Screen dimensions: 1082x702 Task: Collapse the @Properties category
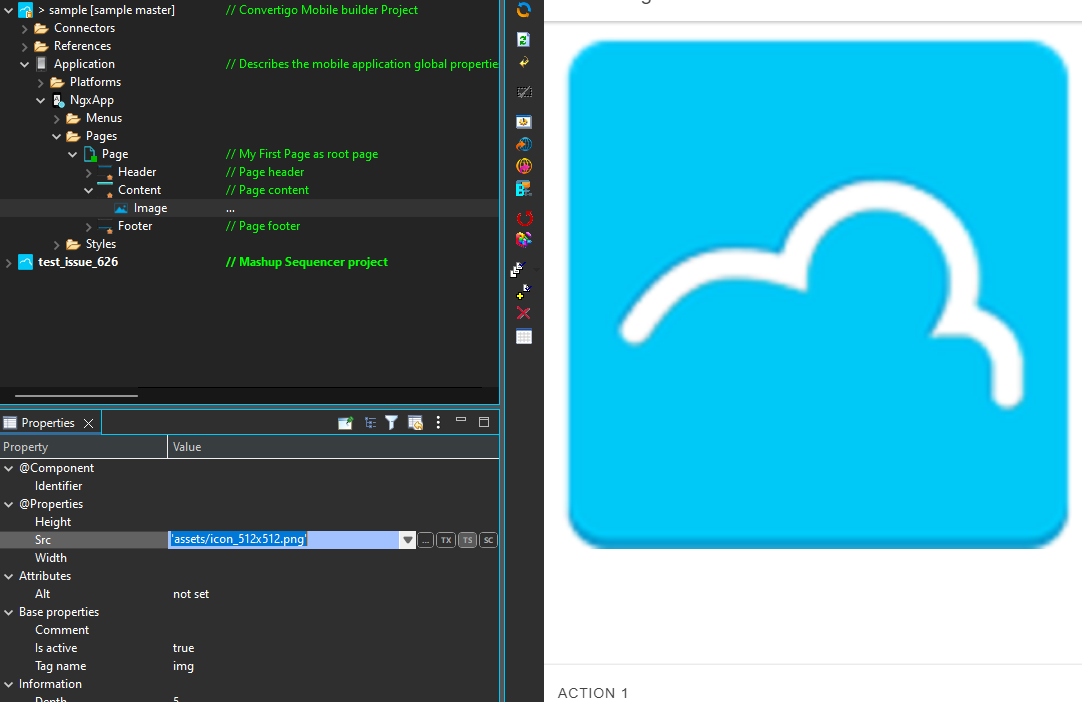[x=9, y=504]
